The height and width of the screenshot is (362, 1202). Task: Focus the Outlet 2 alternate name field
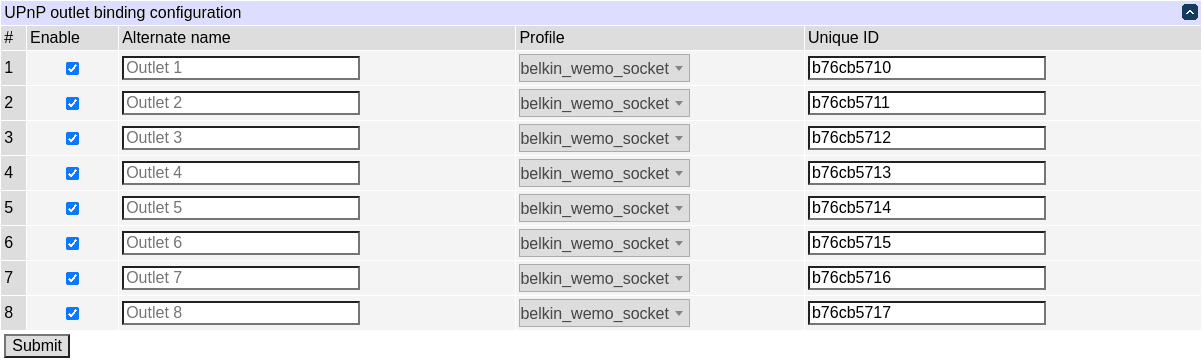(x=241, y=103)
